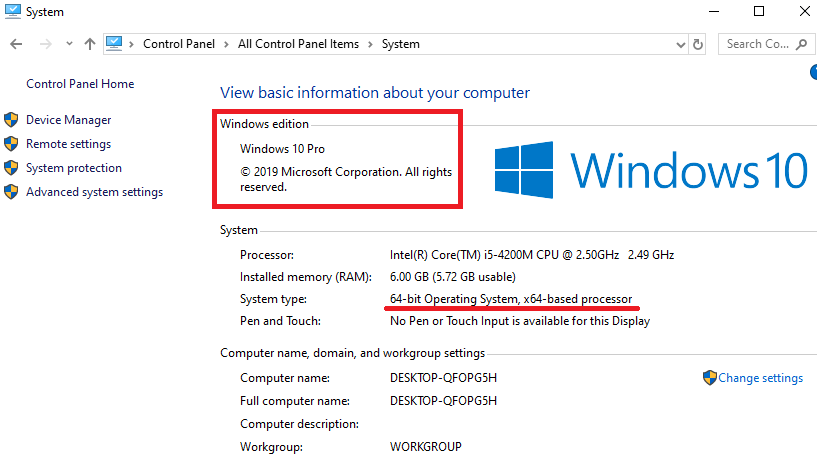
Task: Select Control Panel in the breadcrumb
Action: click(179, 44)
